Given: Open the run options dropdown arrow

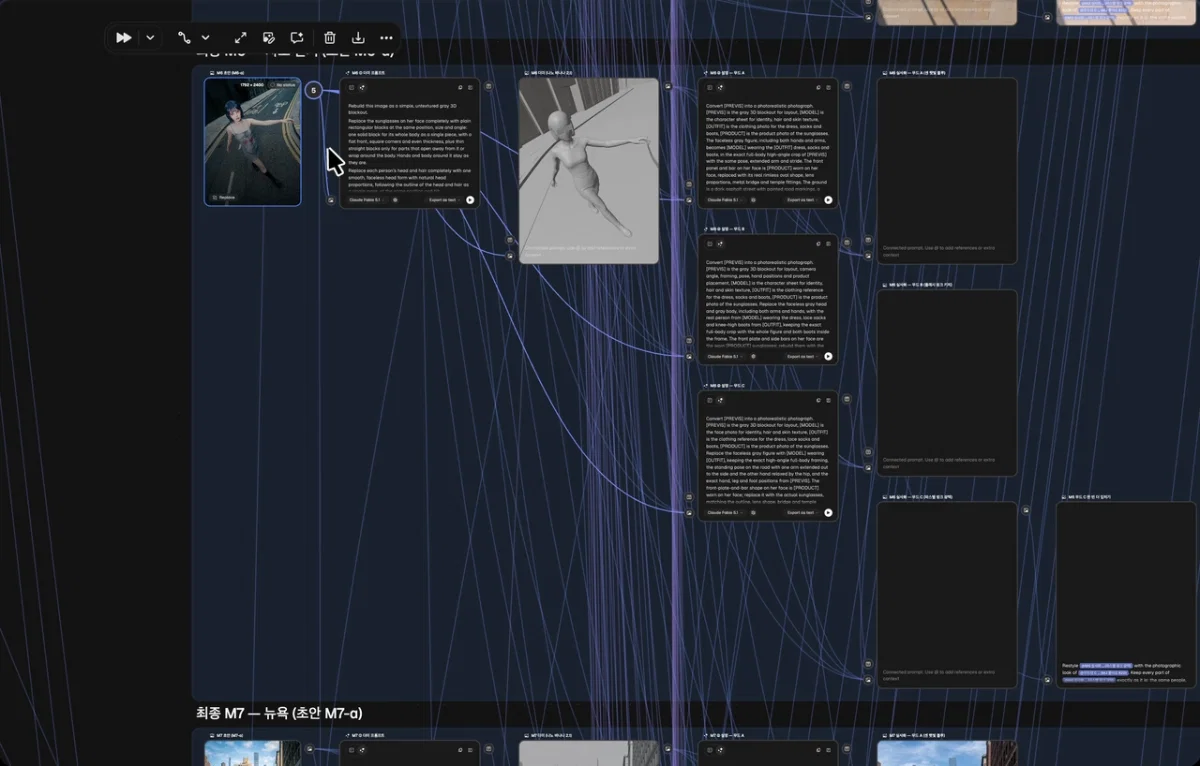Looking at the screenshot, I should [150, 38].
